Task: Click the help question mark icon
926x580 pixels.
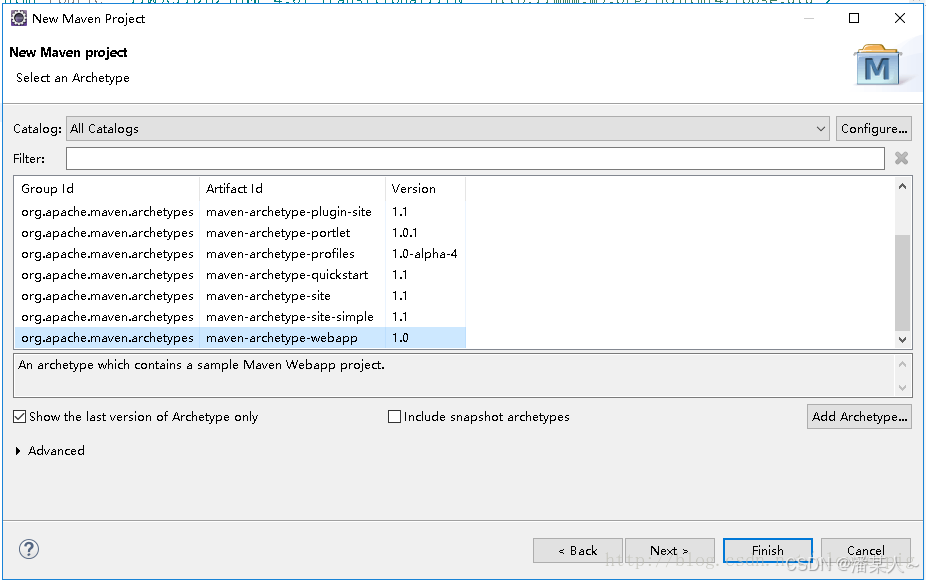Action: tap(28, 549)
